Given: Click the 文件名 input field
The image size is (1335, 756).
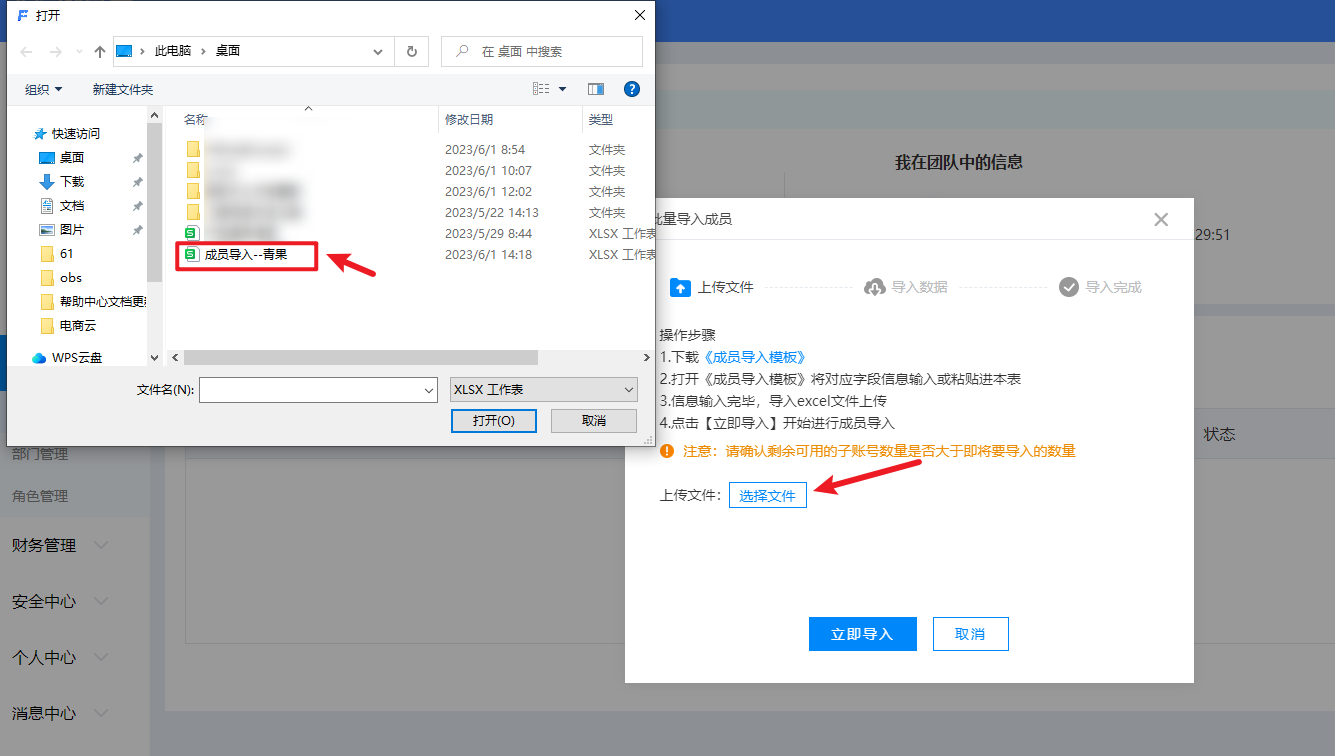Looking at the screenshot, I should (310, 390).
